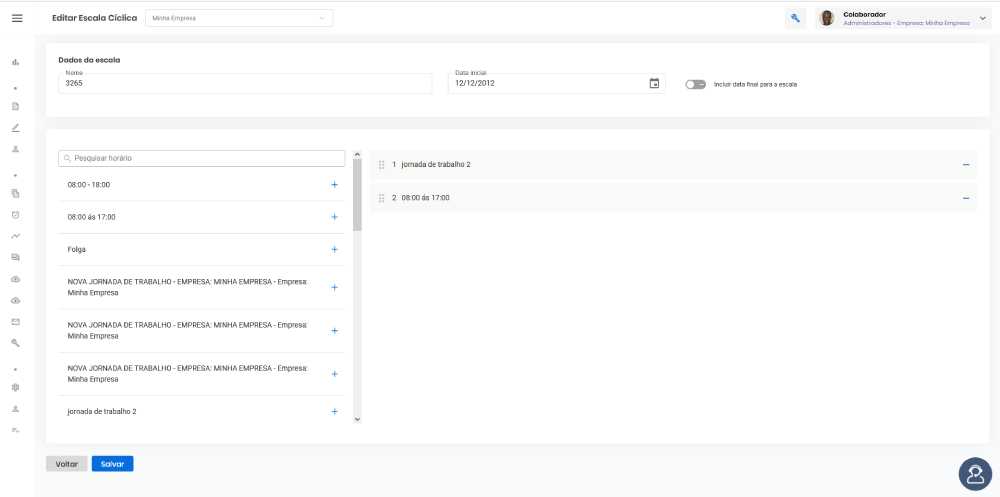Grab the drag handle of row 1
Image resolution: width=1000 pixels, height=497 pixels.
(x=381, y=165)
